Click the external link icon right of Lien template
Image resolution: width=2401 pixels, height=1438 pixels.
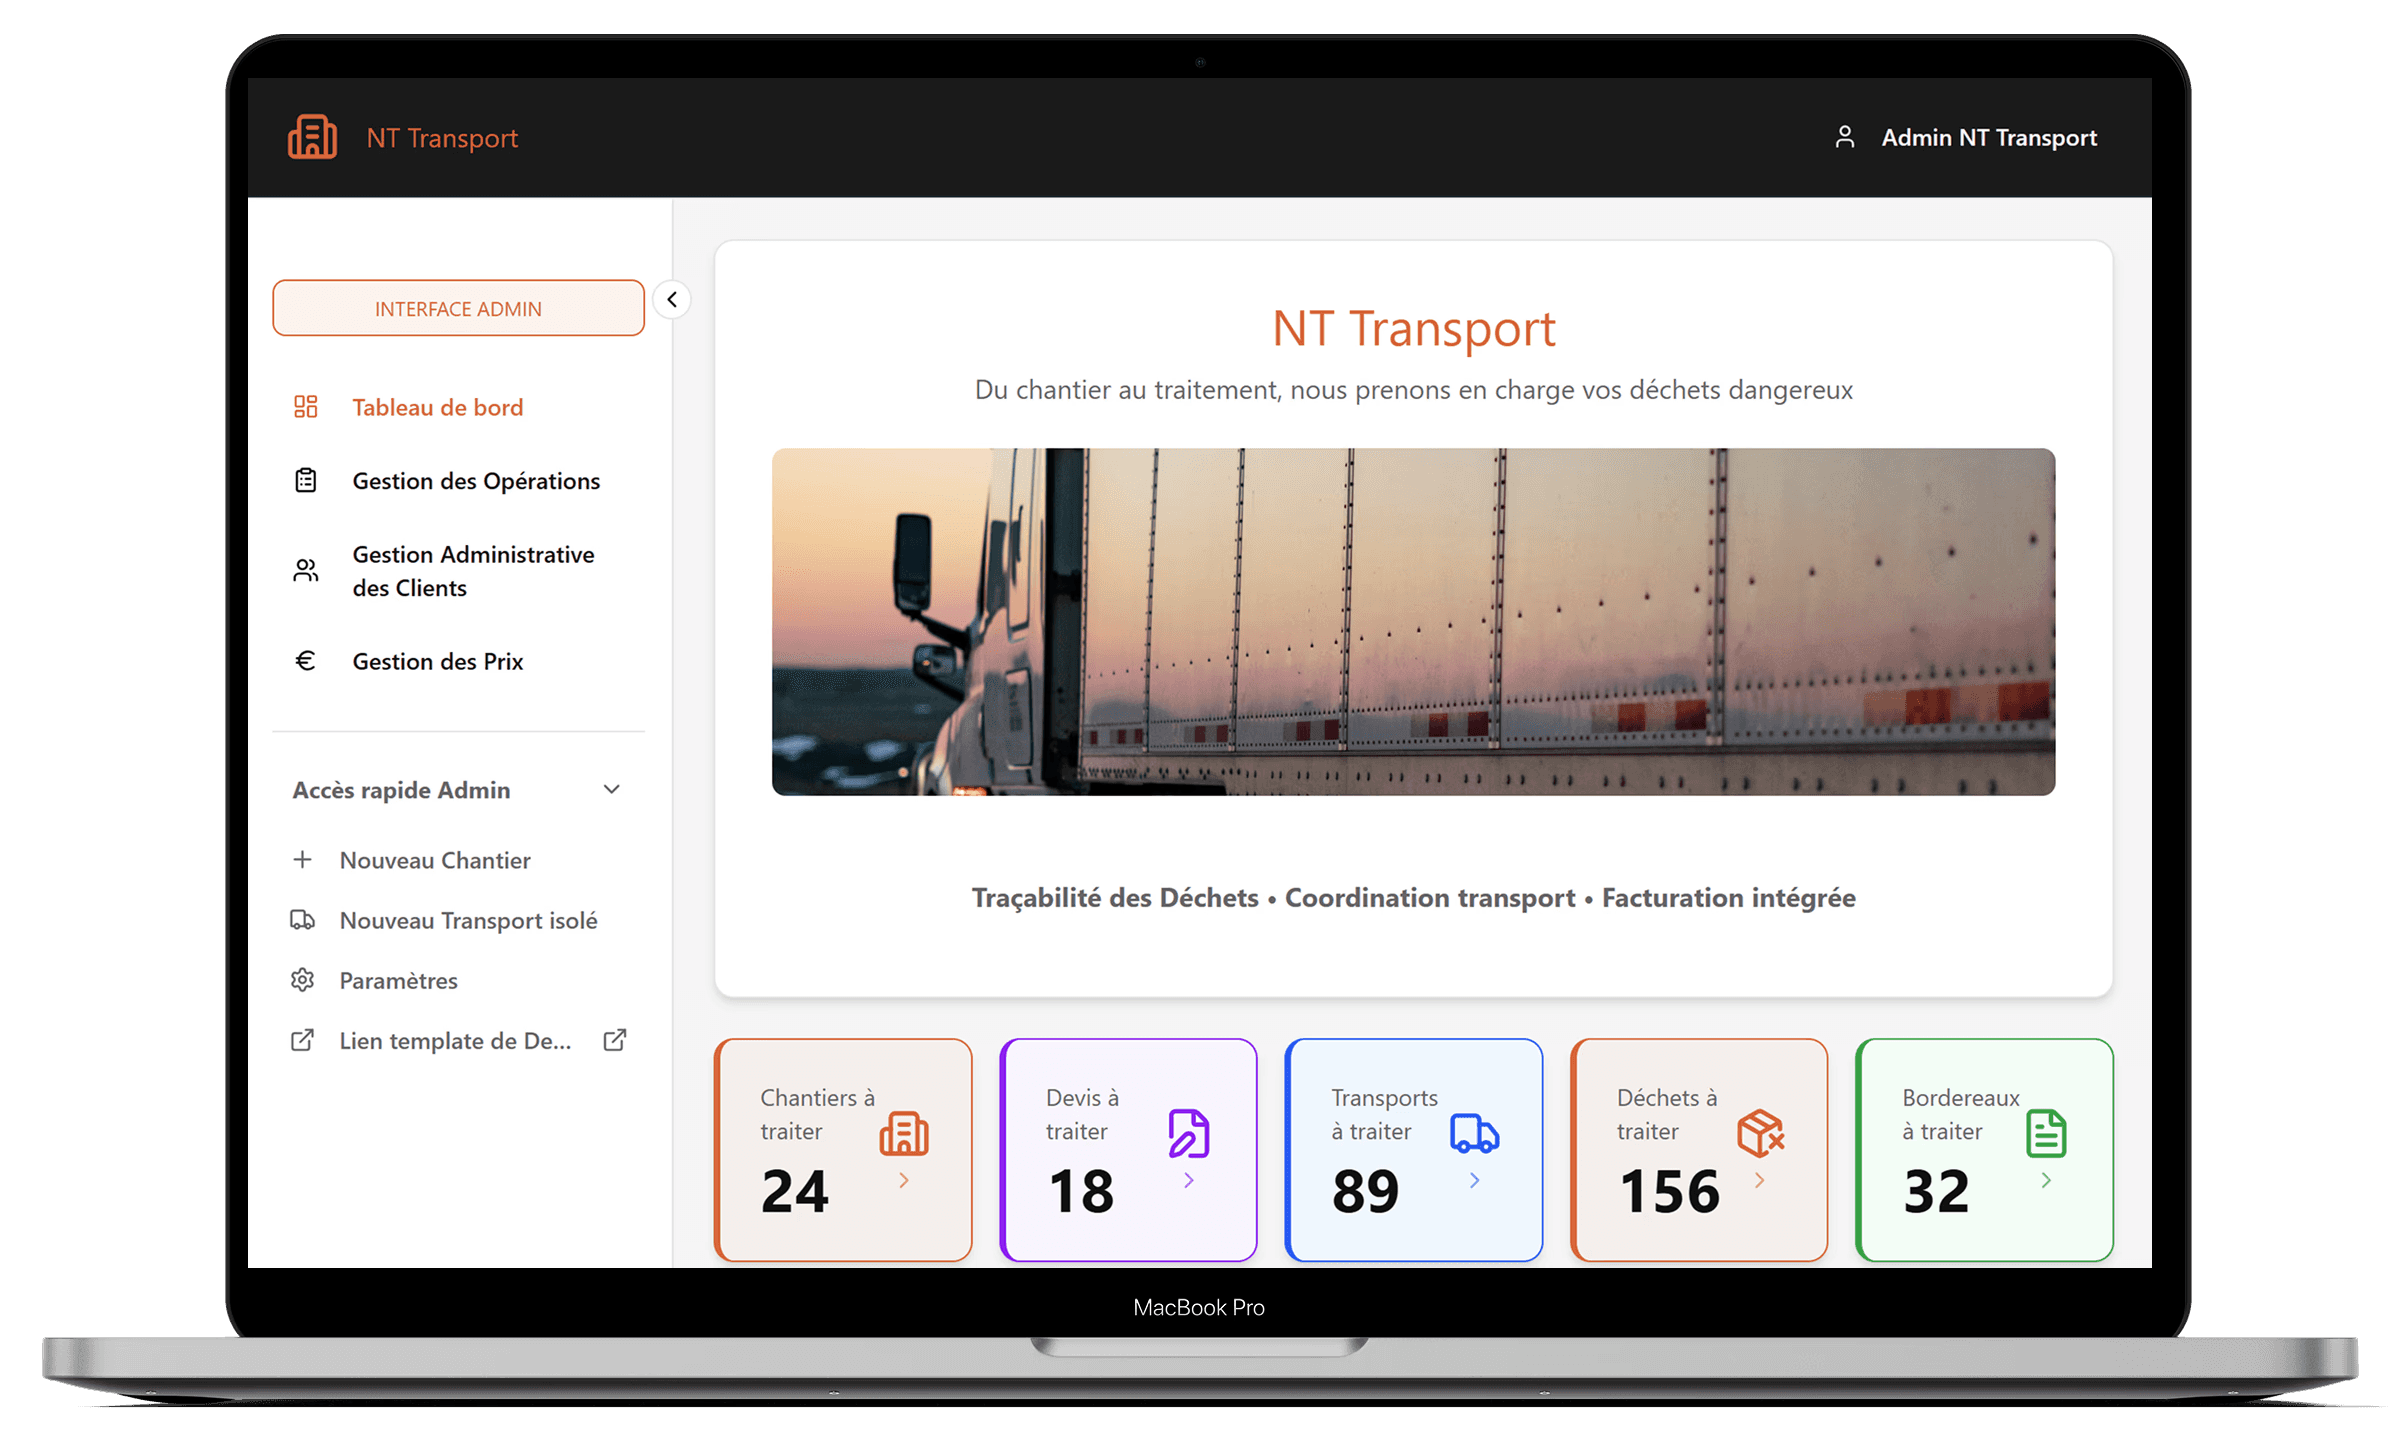coord(615,1040)
